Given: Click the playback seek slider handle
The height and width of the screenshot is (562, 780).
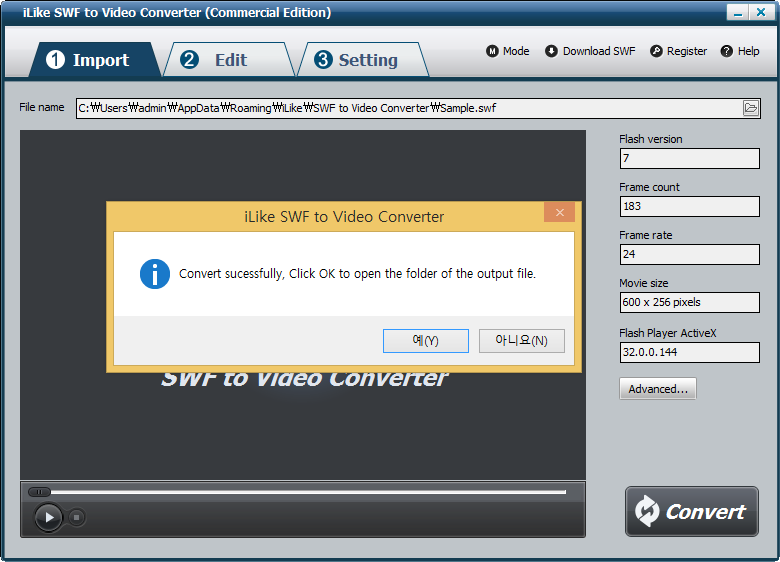Looking at the screenshot, I should [x=39, y=492].
